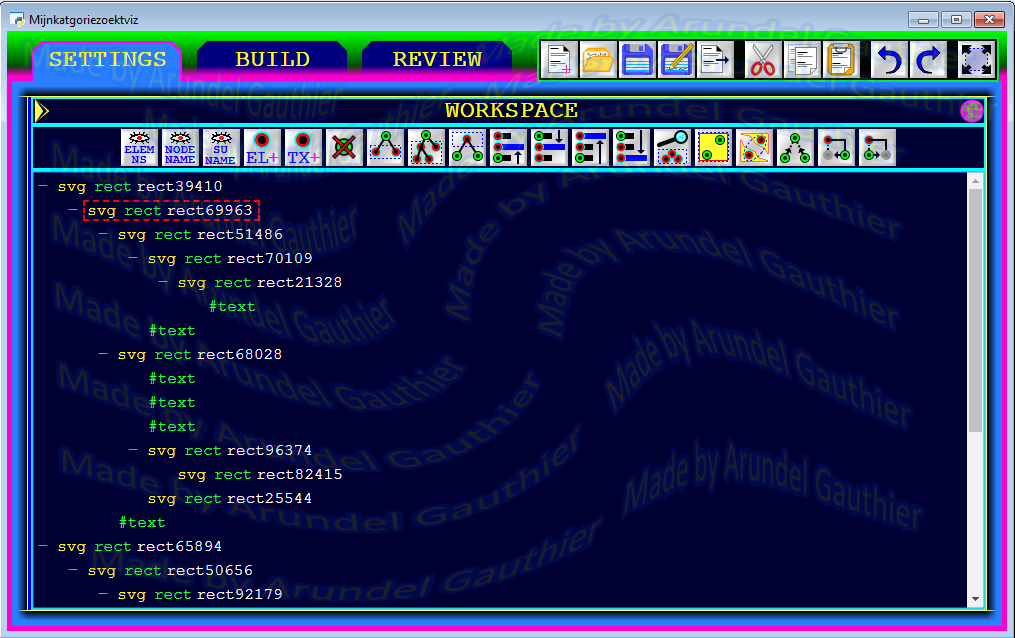Screen dimensions: 1015x638
Task: Toggle NODE NAME eye visibility
Action: pos(180,148)
